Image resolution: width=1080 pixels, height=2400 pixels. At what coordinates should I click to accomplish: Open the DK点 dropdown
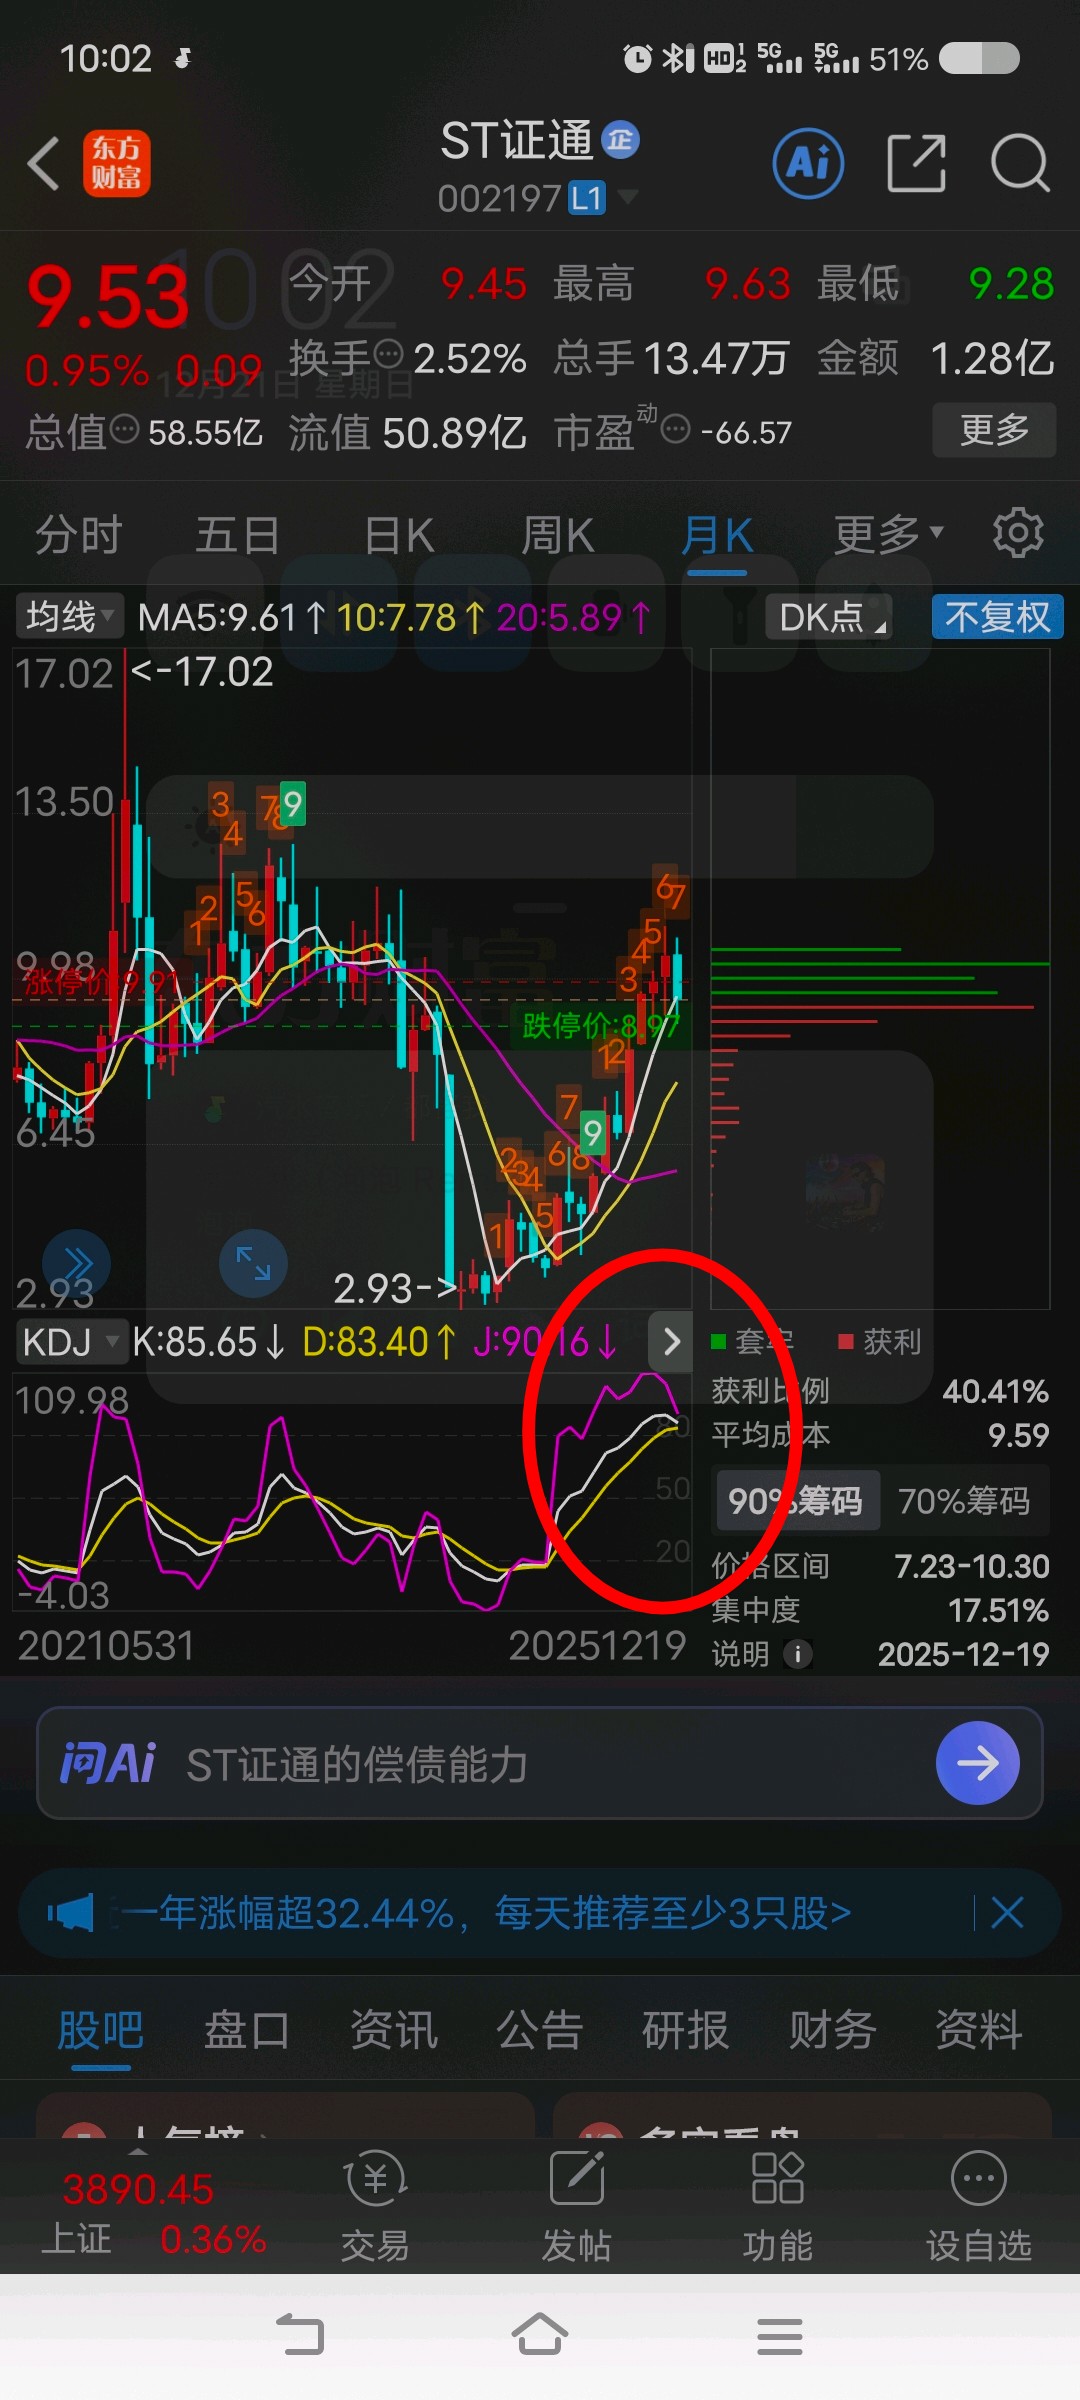click(828, 617)
